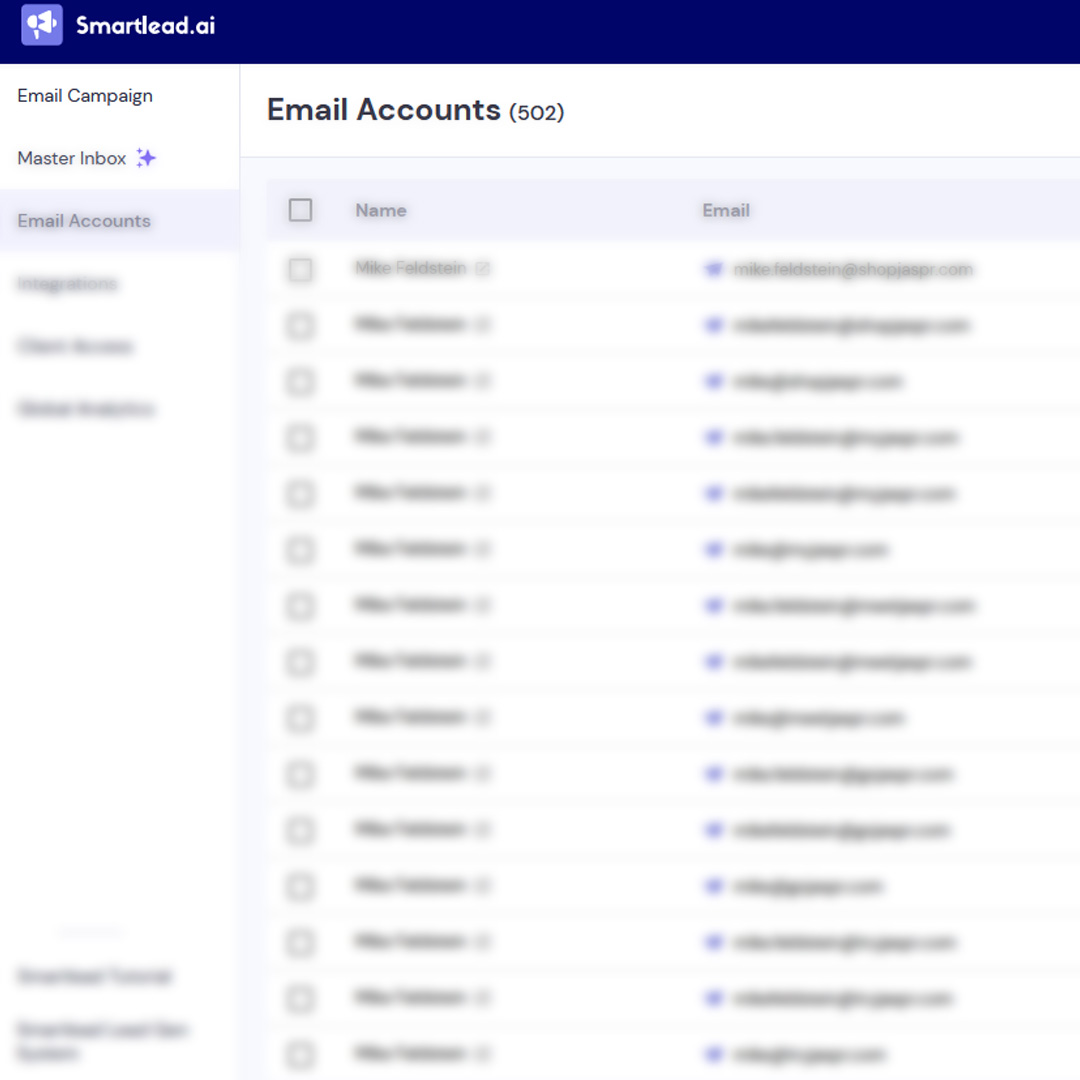Viewport: 1080px width, 1080px height.
Task: Click the Smartlead.ai logo icon
Action: point(41,24)
